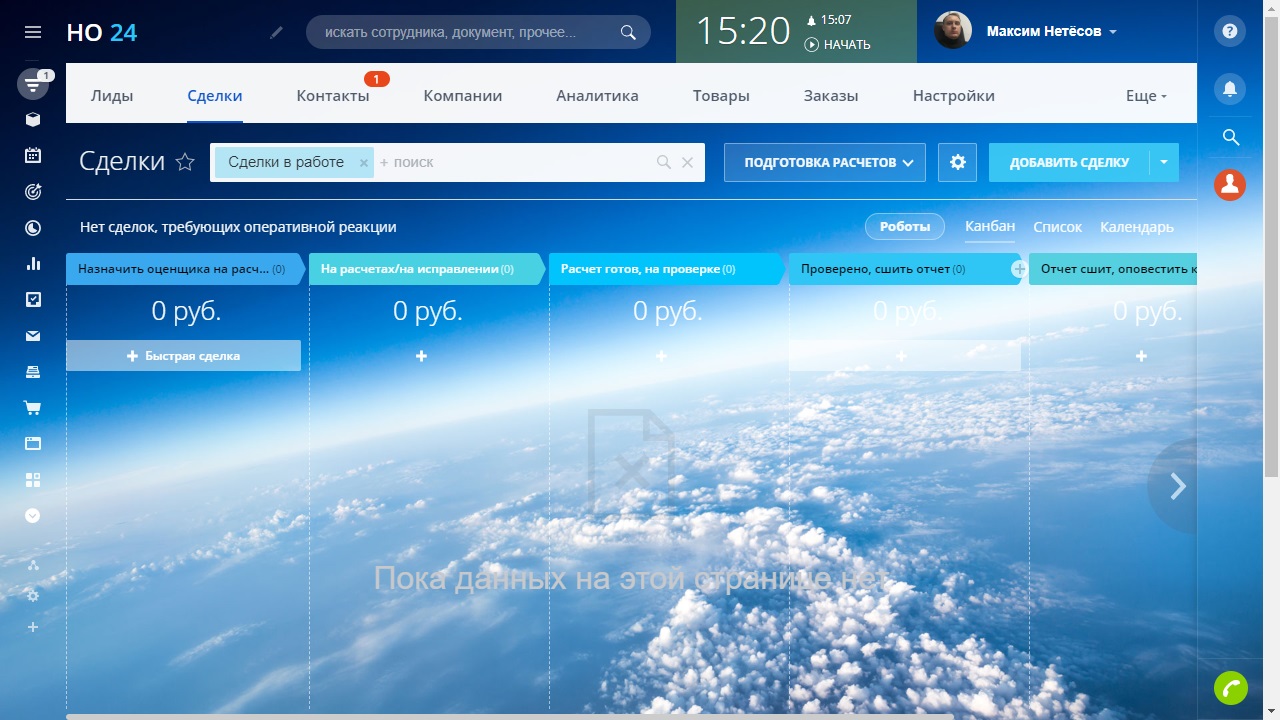Open the green phone call button
1280x720 pixels.
[1231, 688]
